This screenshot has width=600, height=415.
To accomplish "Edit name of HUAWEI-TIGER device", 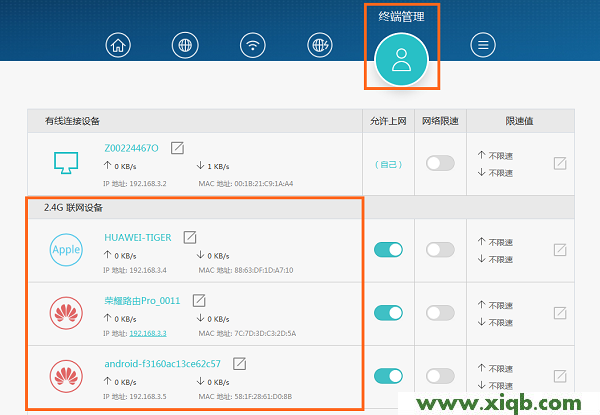I will [189, 237].
